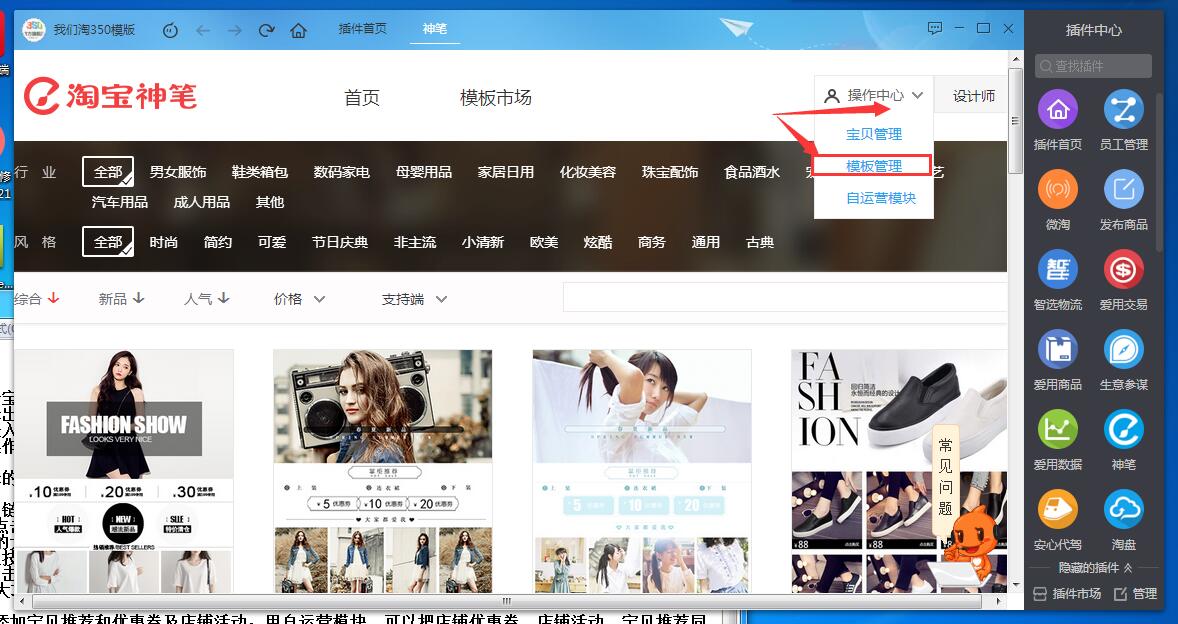Screen dimensions: 1178x624
Task: Sort by 人气
Action: coord(207,299)
